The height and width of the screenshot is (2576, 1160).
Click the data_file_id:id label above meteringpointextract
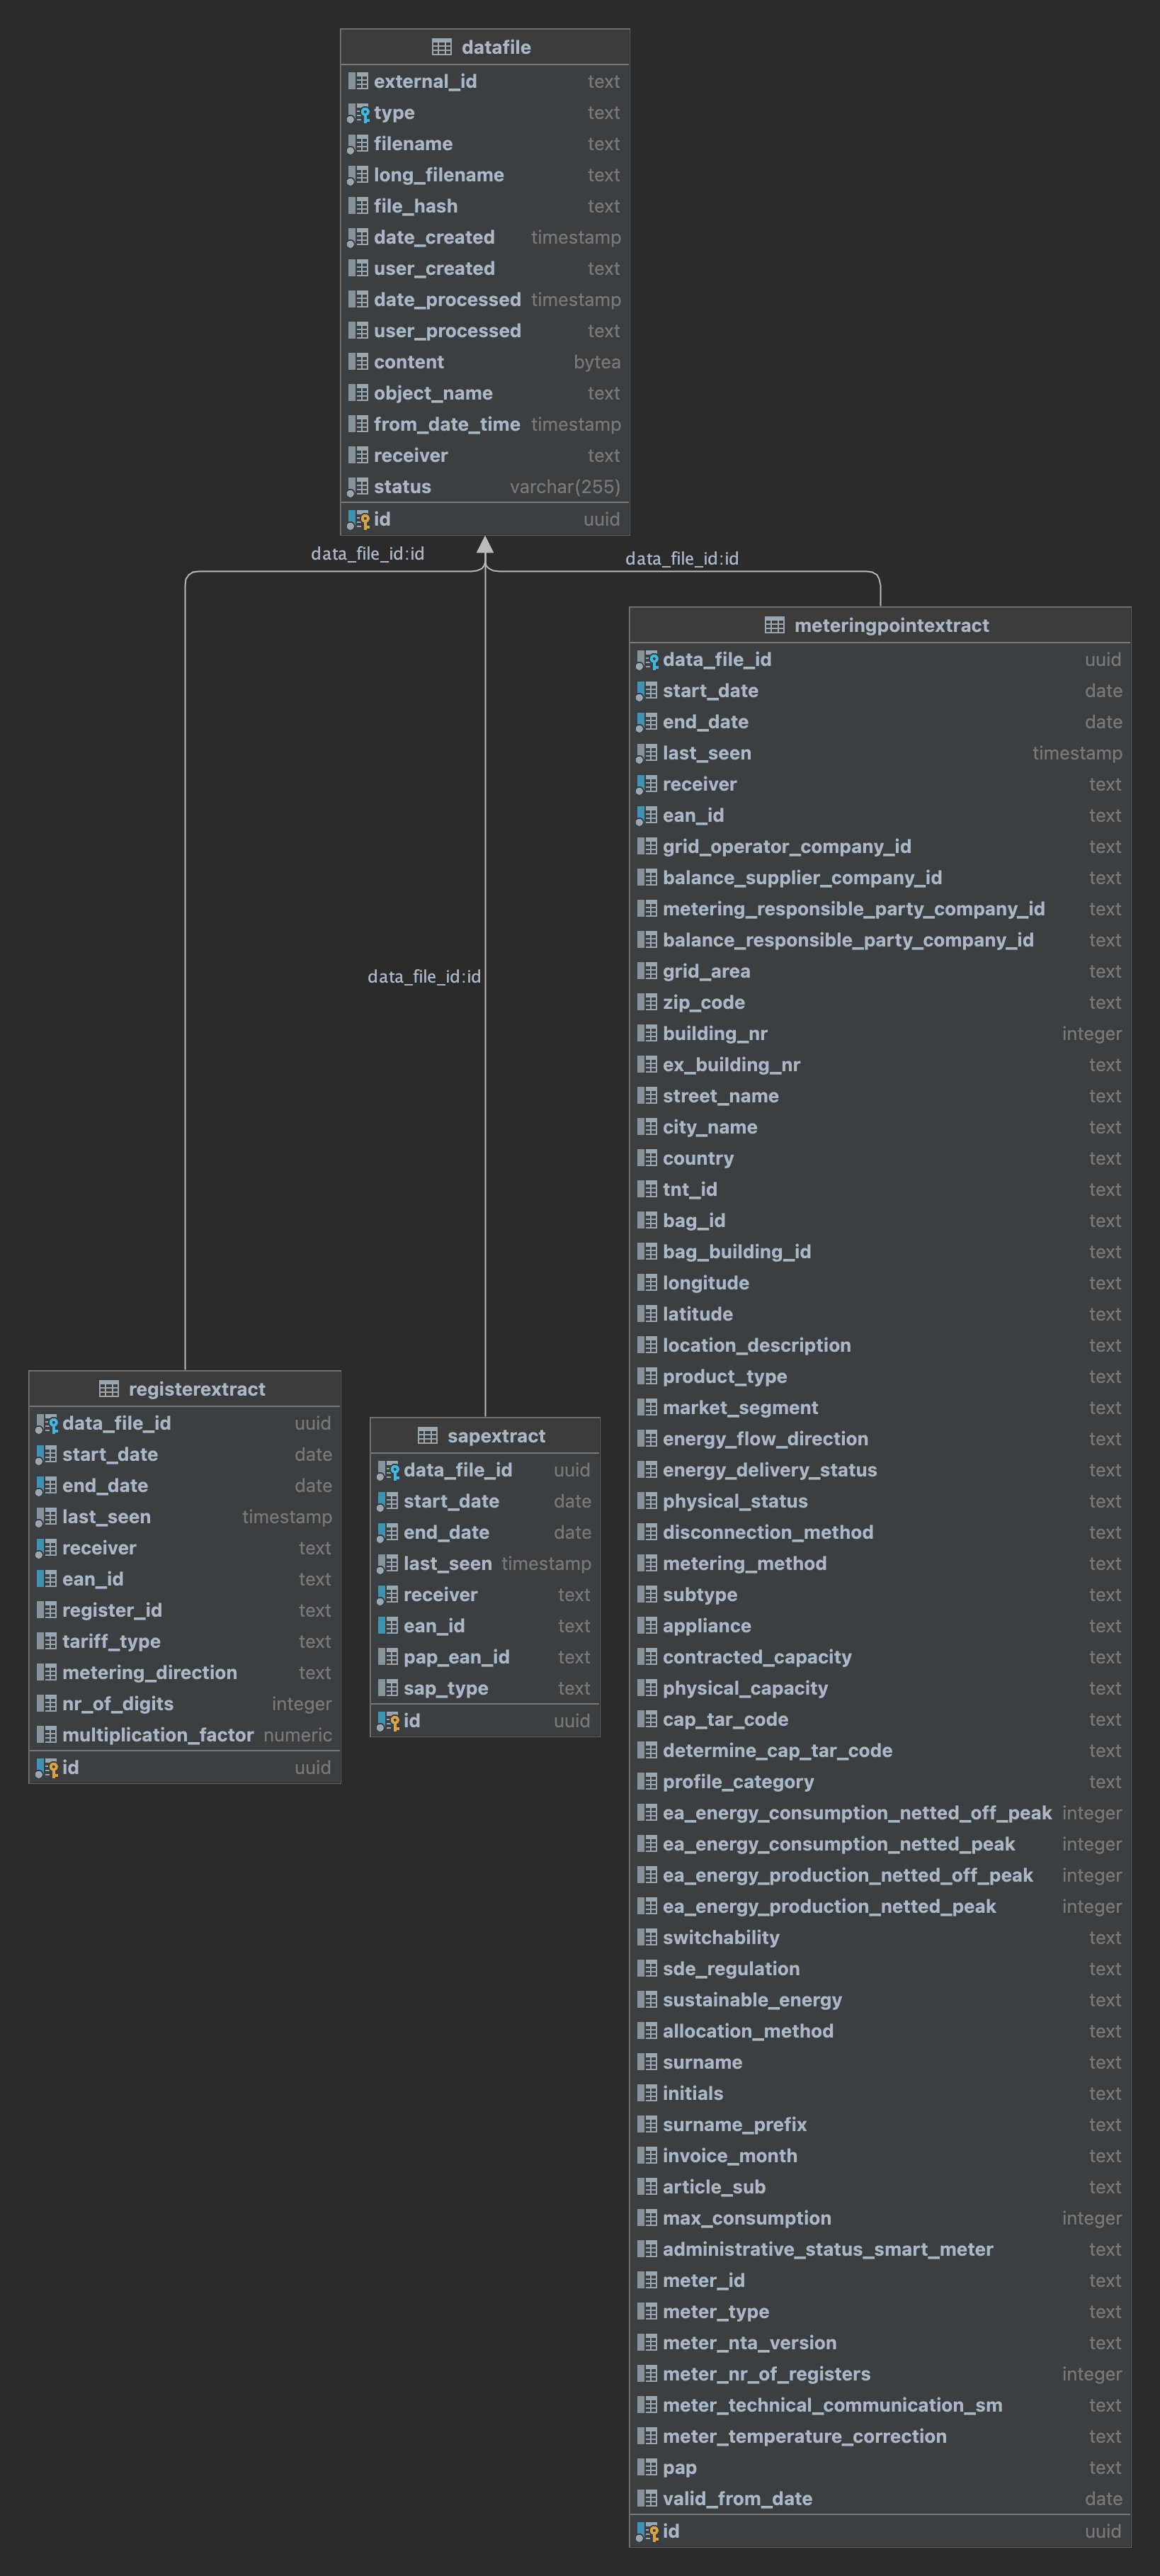[x=681, y=558]
